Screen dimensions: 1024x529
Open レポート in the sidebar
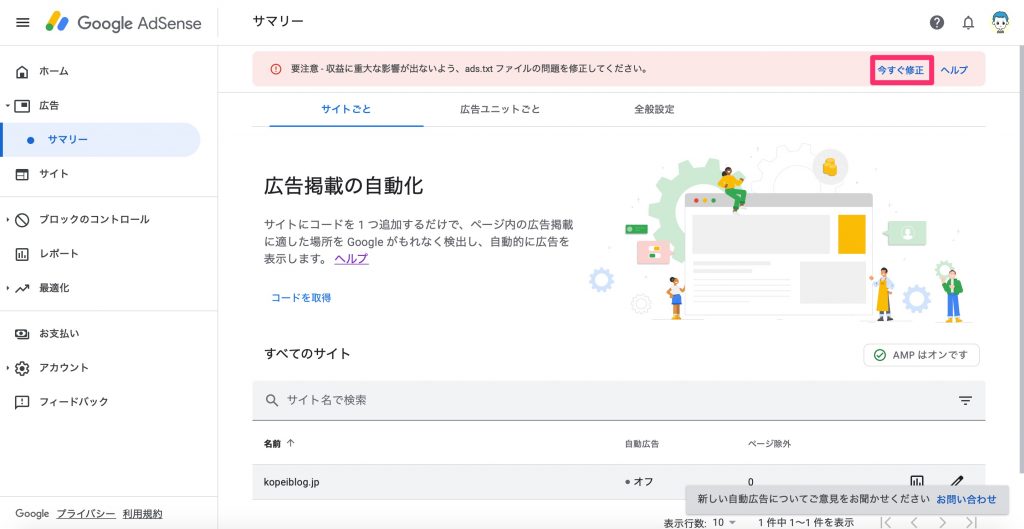point(58,253)
